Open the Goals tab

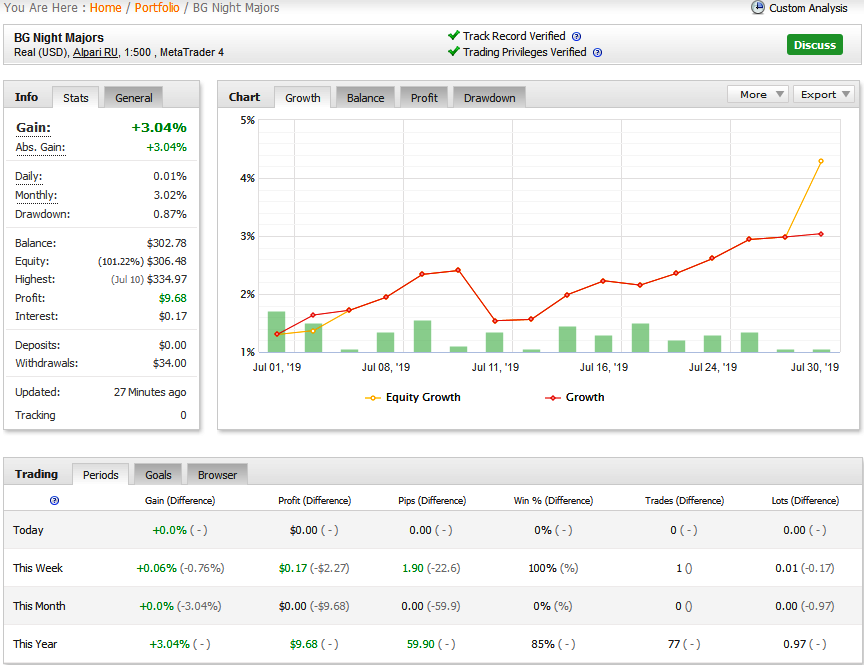pyautogui.click(x=158, y=474)
